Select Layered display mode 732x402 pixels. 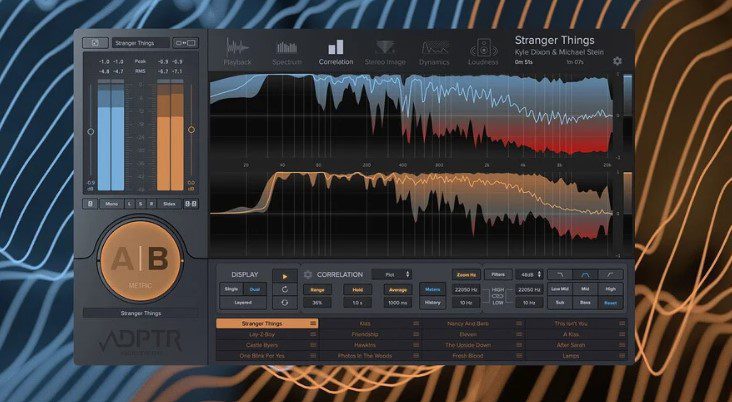coord(243,303)
